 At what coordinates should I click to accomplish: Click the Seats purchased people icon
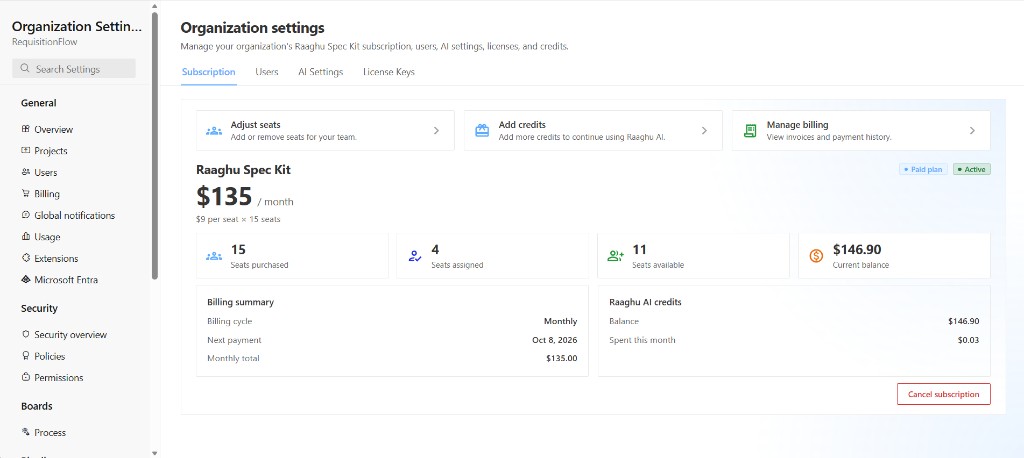pos(214,256)
